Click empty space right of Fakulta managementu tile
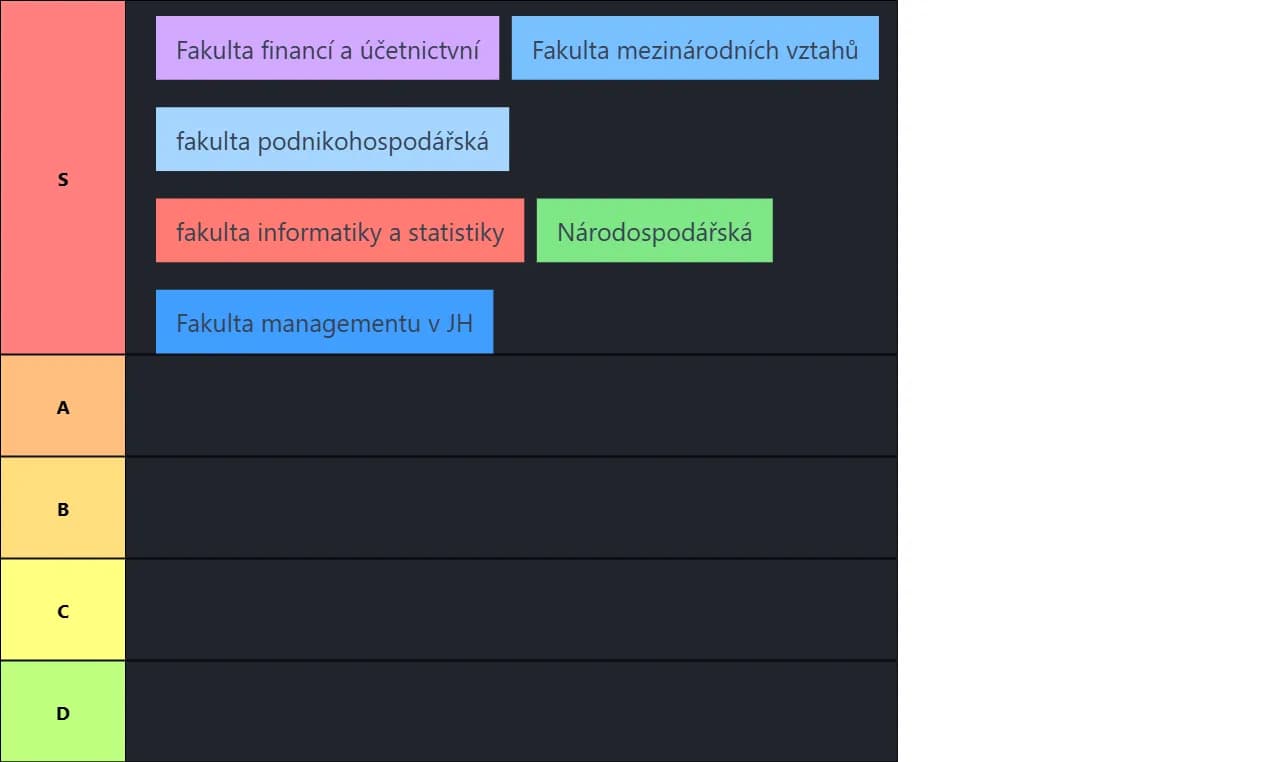 pyautogui.click(x=695, y=322)
